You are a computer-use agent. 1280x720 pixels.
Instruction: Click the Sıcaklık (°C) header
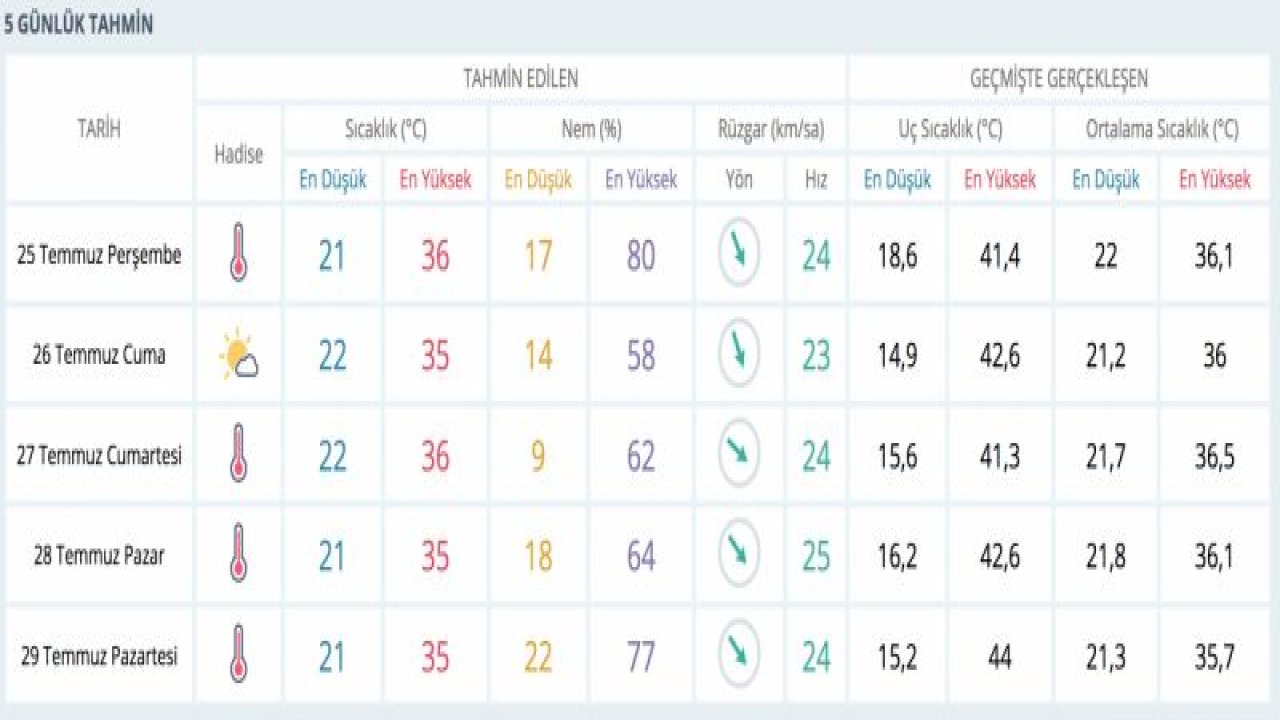[386, 129]
